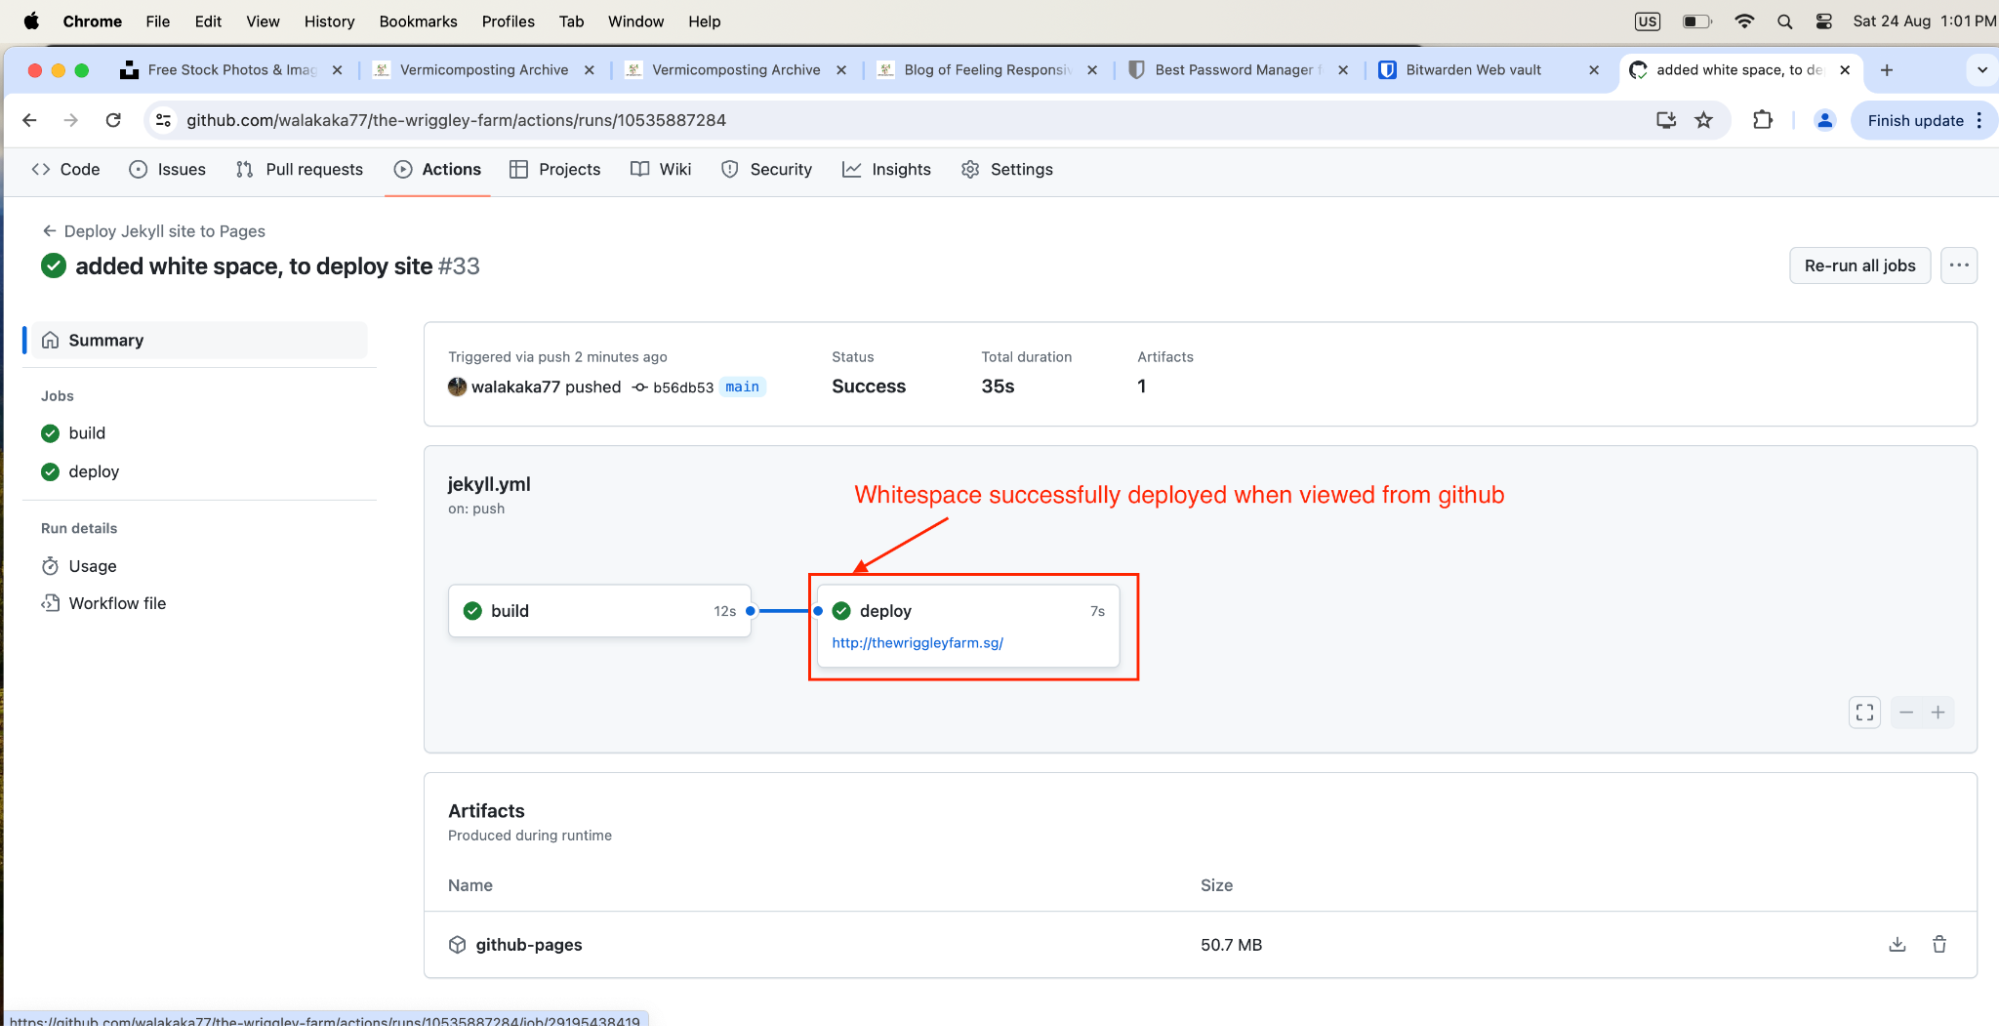Click the battery status icon
Viewport: 1999px width, 1026px height.
pyautogui.click(x=1697, y=21)
